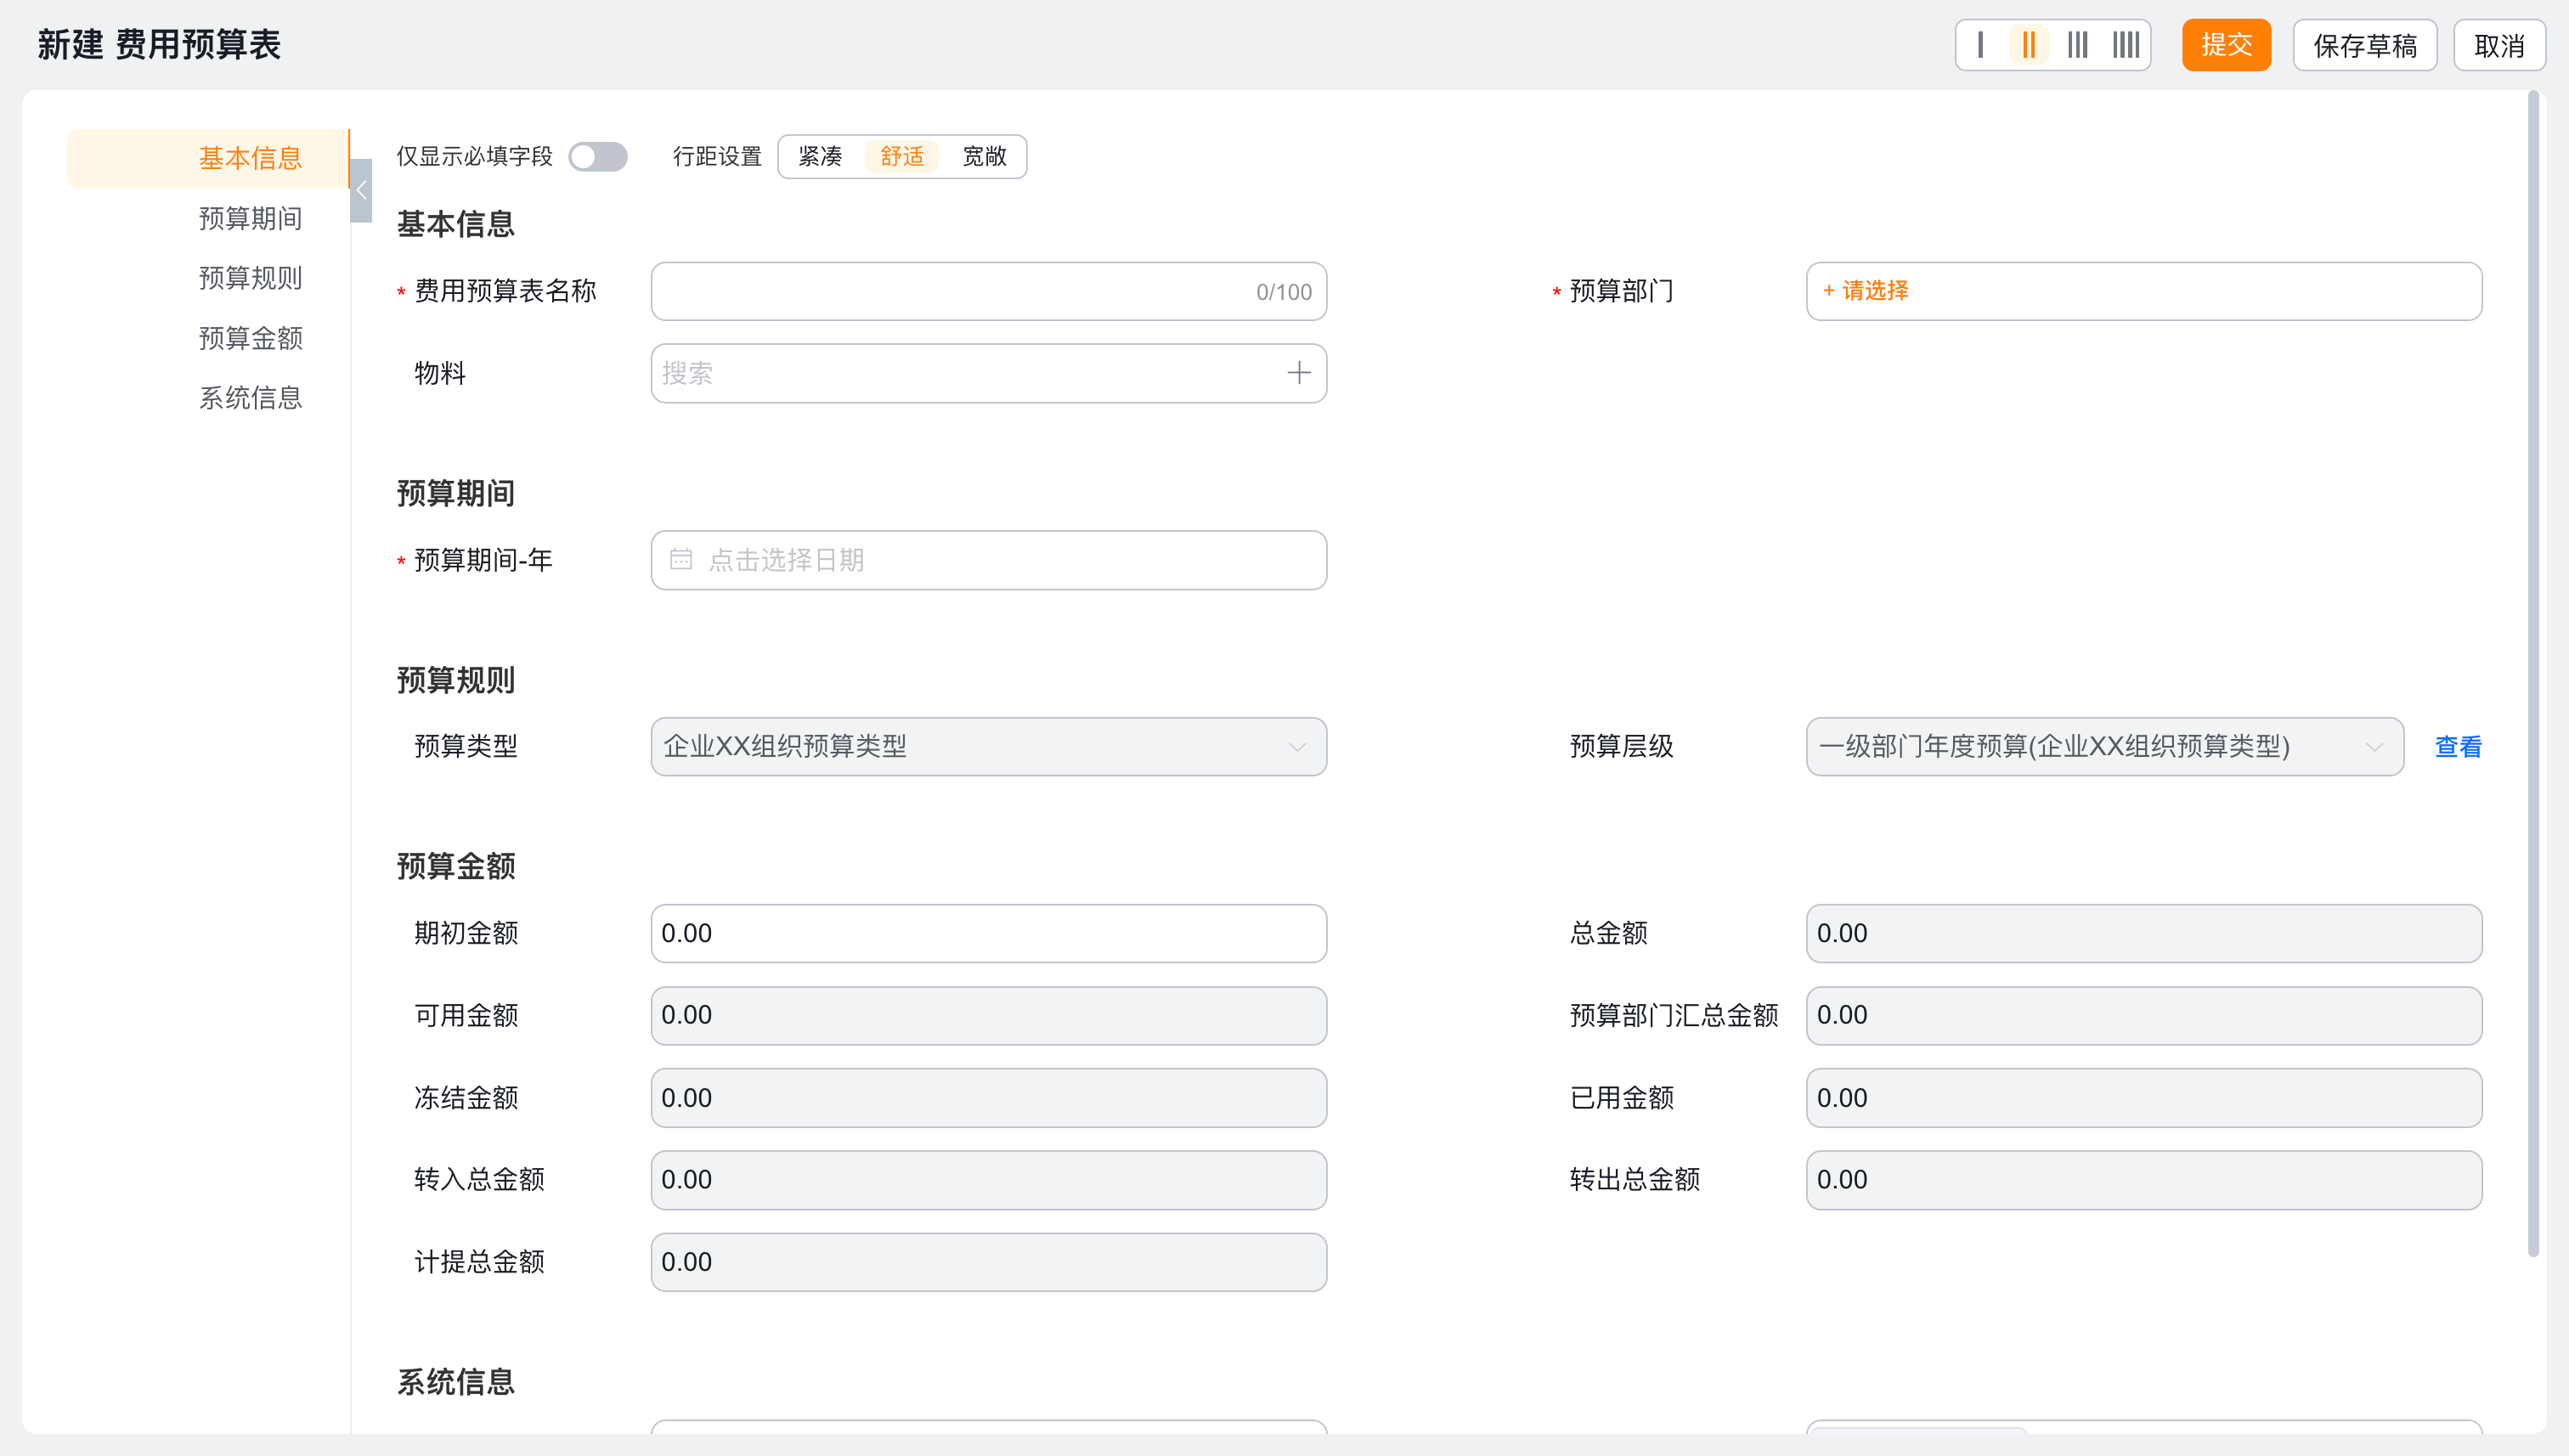
Task: Jump to 预算金额 section in sidebar
Action: pos(250,338)
